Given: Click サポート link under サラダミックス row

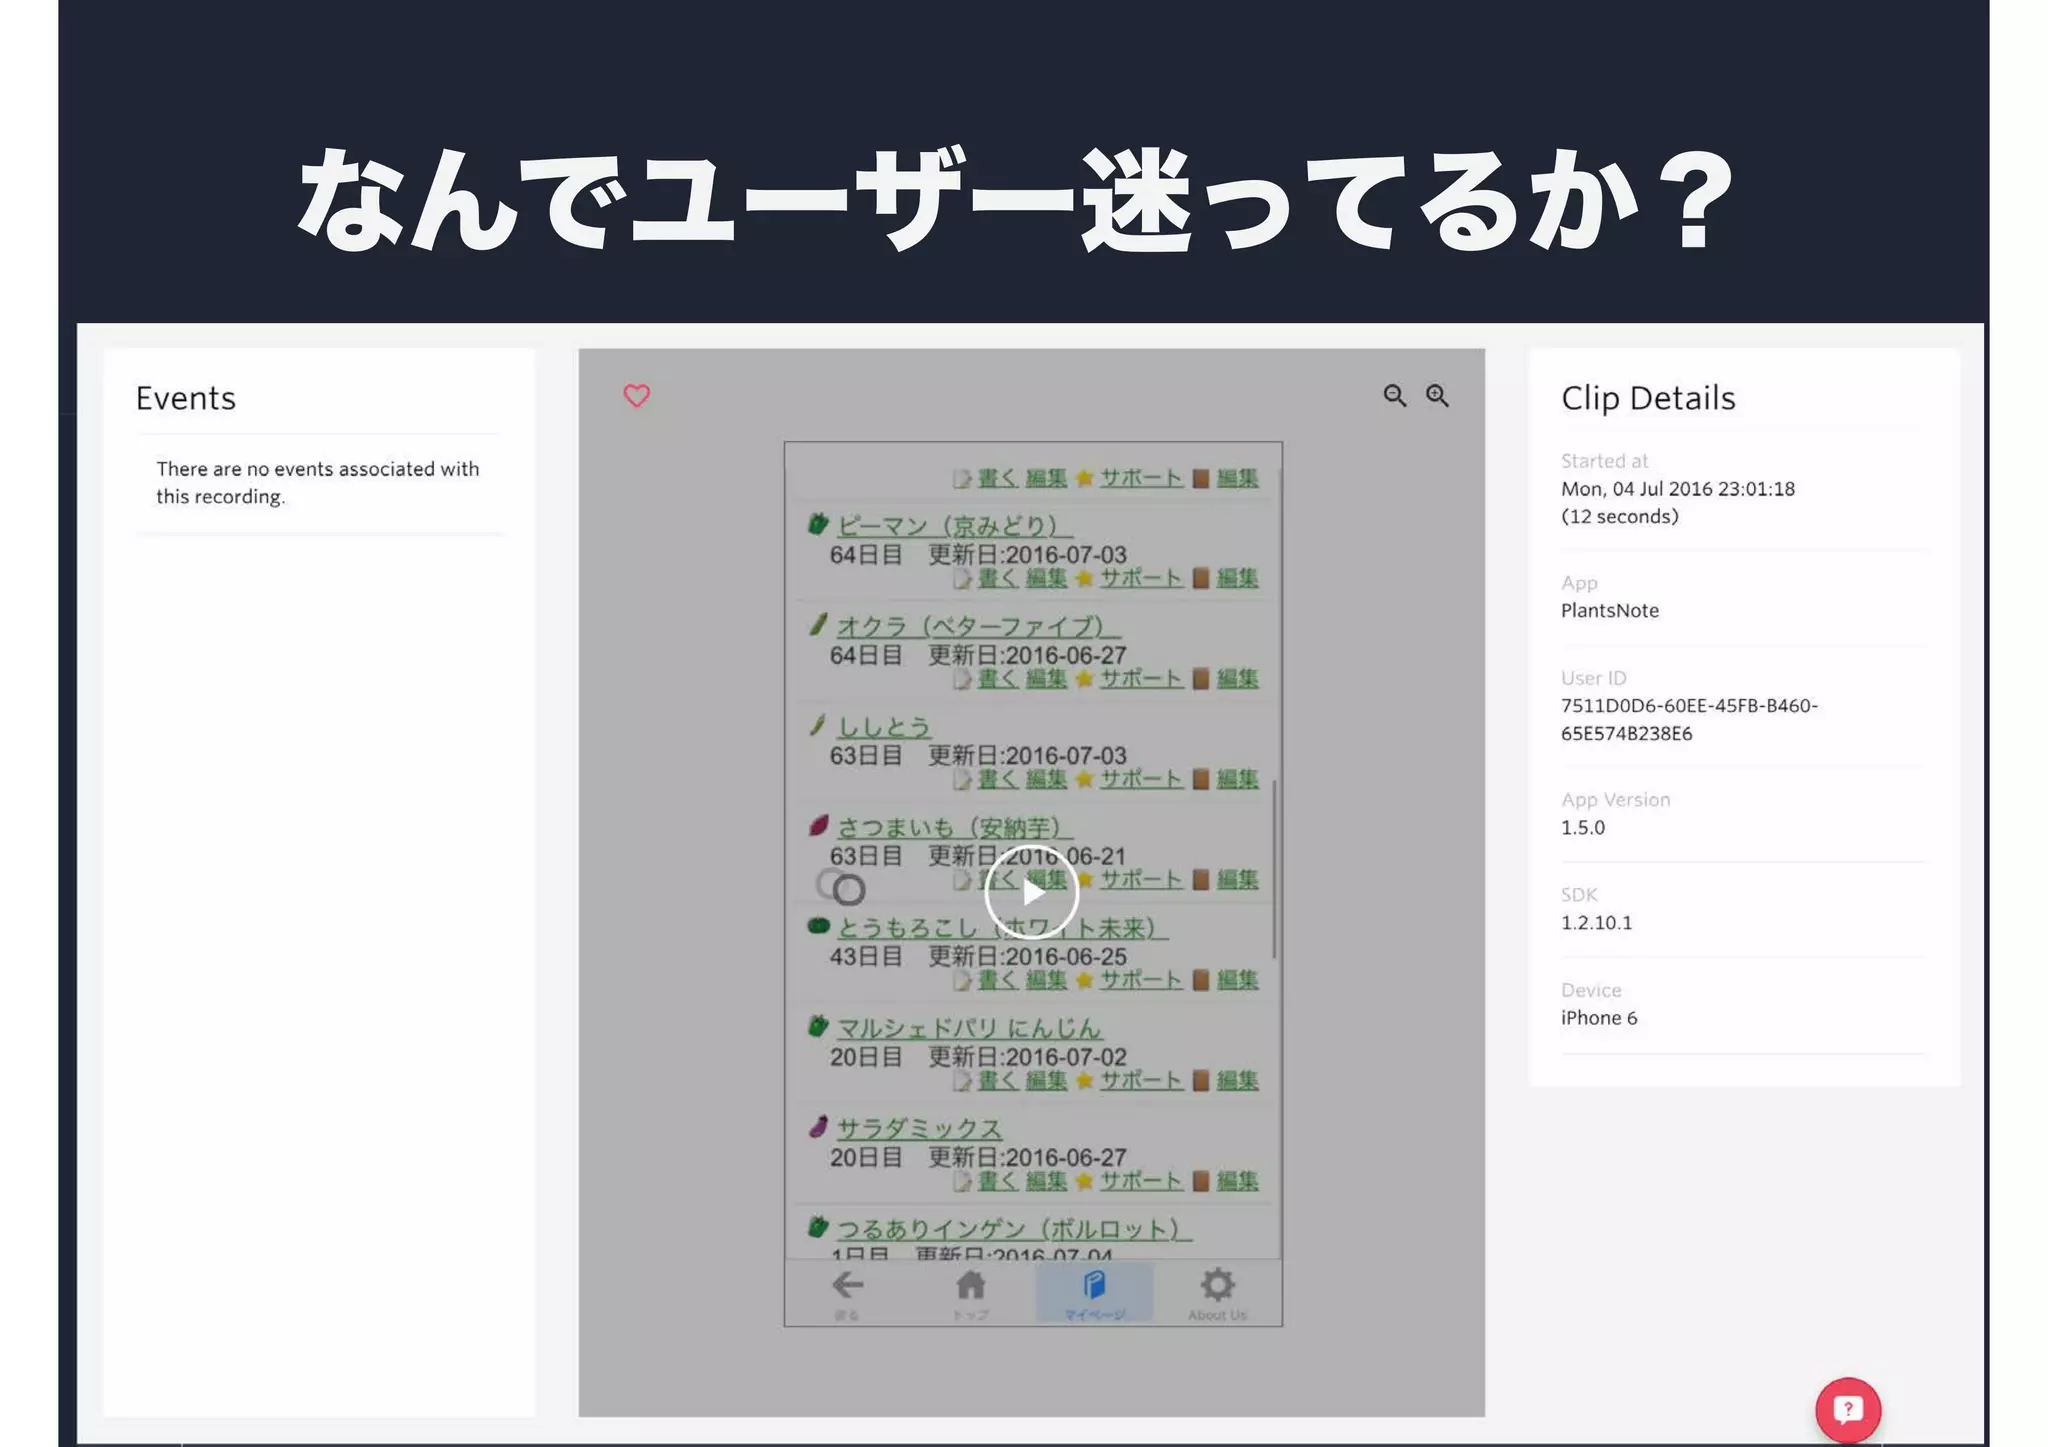Looking at the screenshot, I should [1141, 1181].
